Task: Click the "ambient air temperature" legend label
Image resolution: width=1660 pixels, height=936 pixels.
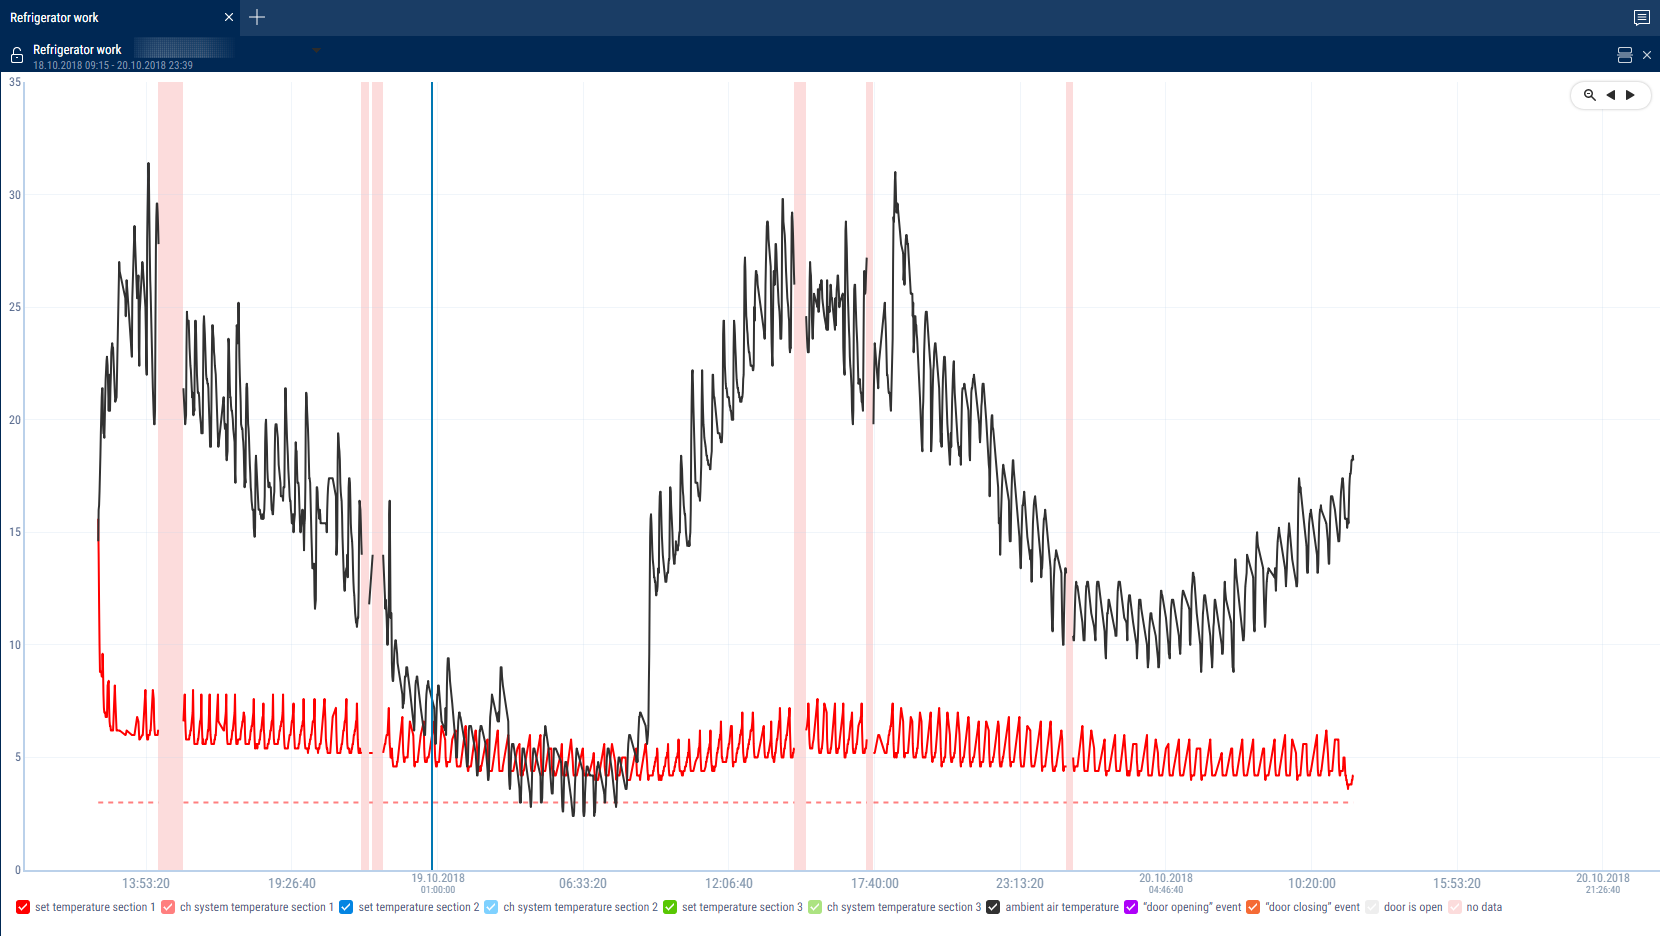Action: click(1062, 907)
